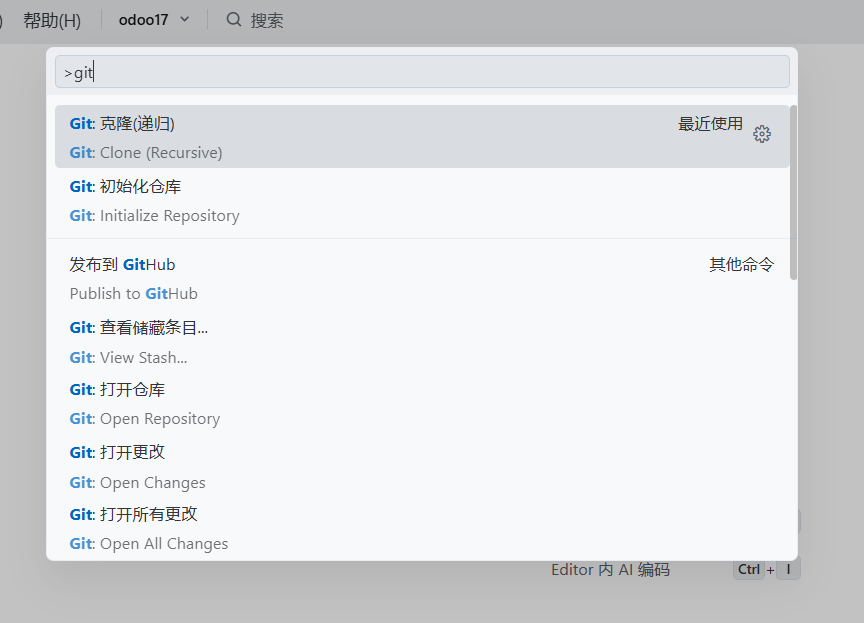Click the Editor 内 AI 编码 hint
This screenshot has width=864, height=623.
(610, 570)
